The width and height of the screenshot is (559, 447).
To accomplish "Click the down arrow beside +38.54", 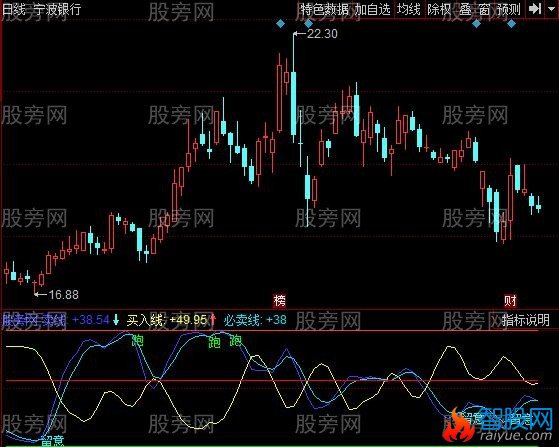I will point(116,319).
